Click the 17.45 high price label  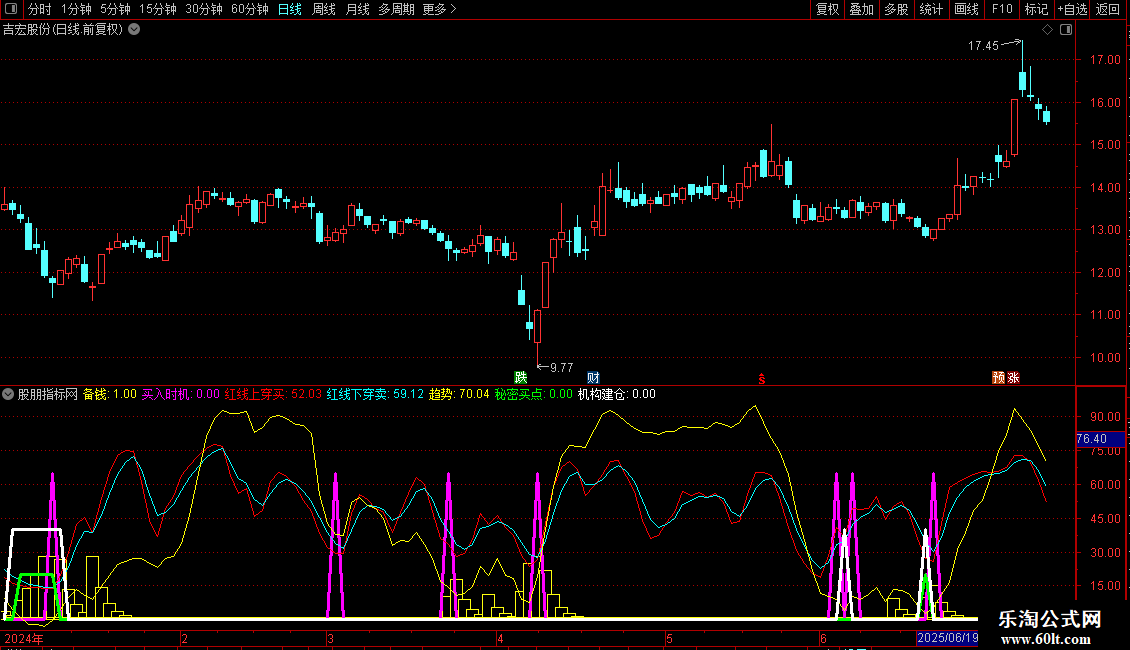(x=983, y=45)
